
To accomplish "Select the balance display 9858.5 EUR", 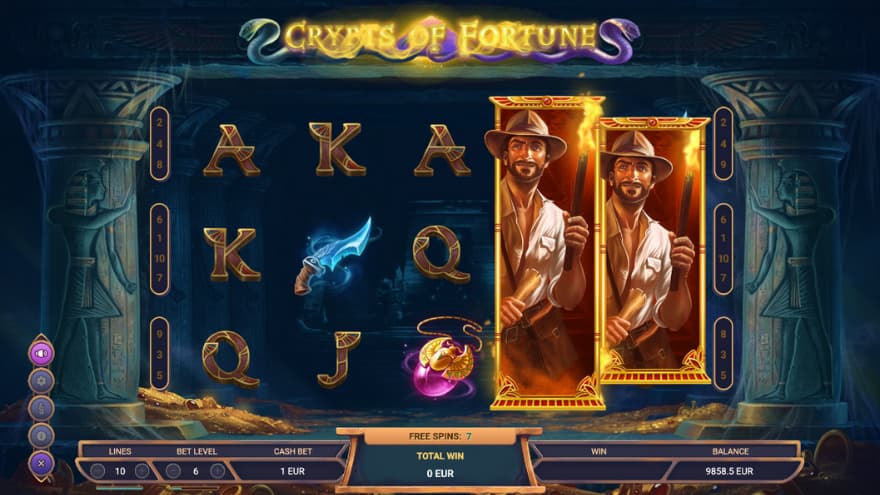I will click(730, 471).
